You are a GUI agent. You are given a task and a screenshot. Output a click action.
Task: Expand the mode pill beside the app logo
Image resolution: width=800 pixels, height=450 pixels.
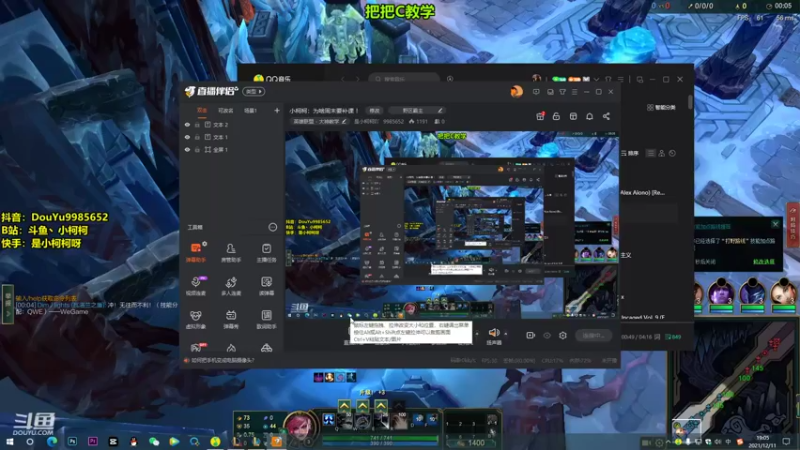tap(254, 92)
